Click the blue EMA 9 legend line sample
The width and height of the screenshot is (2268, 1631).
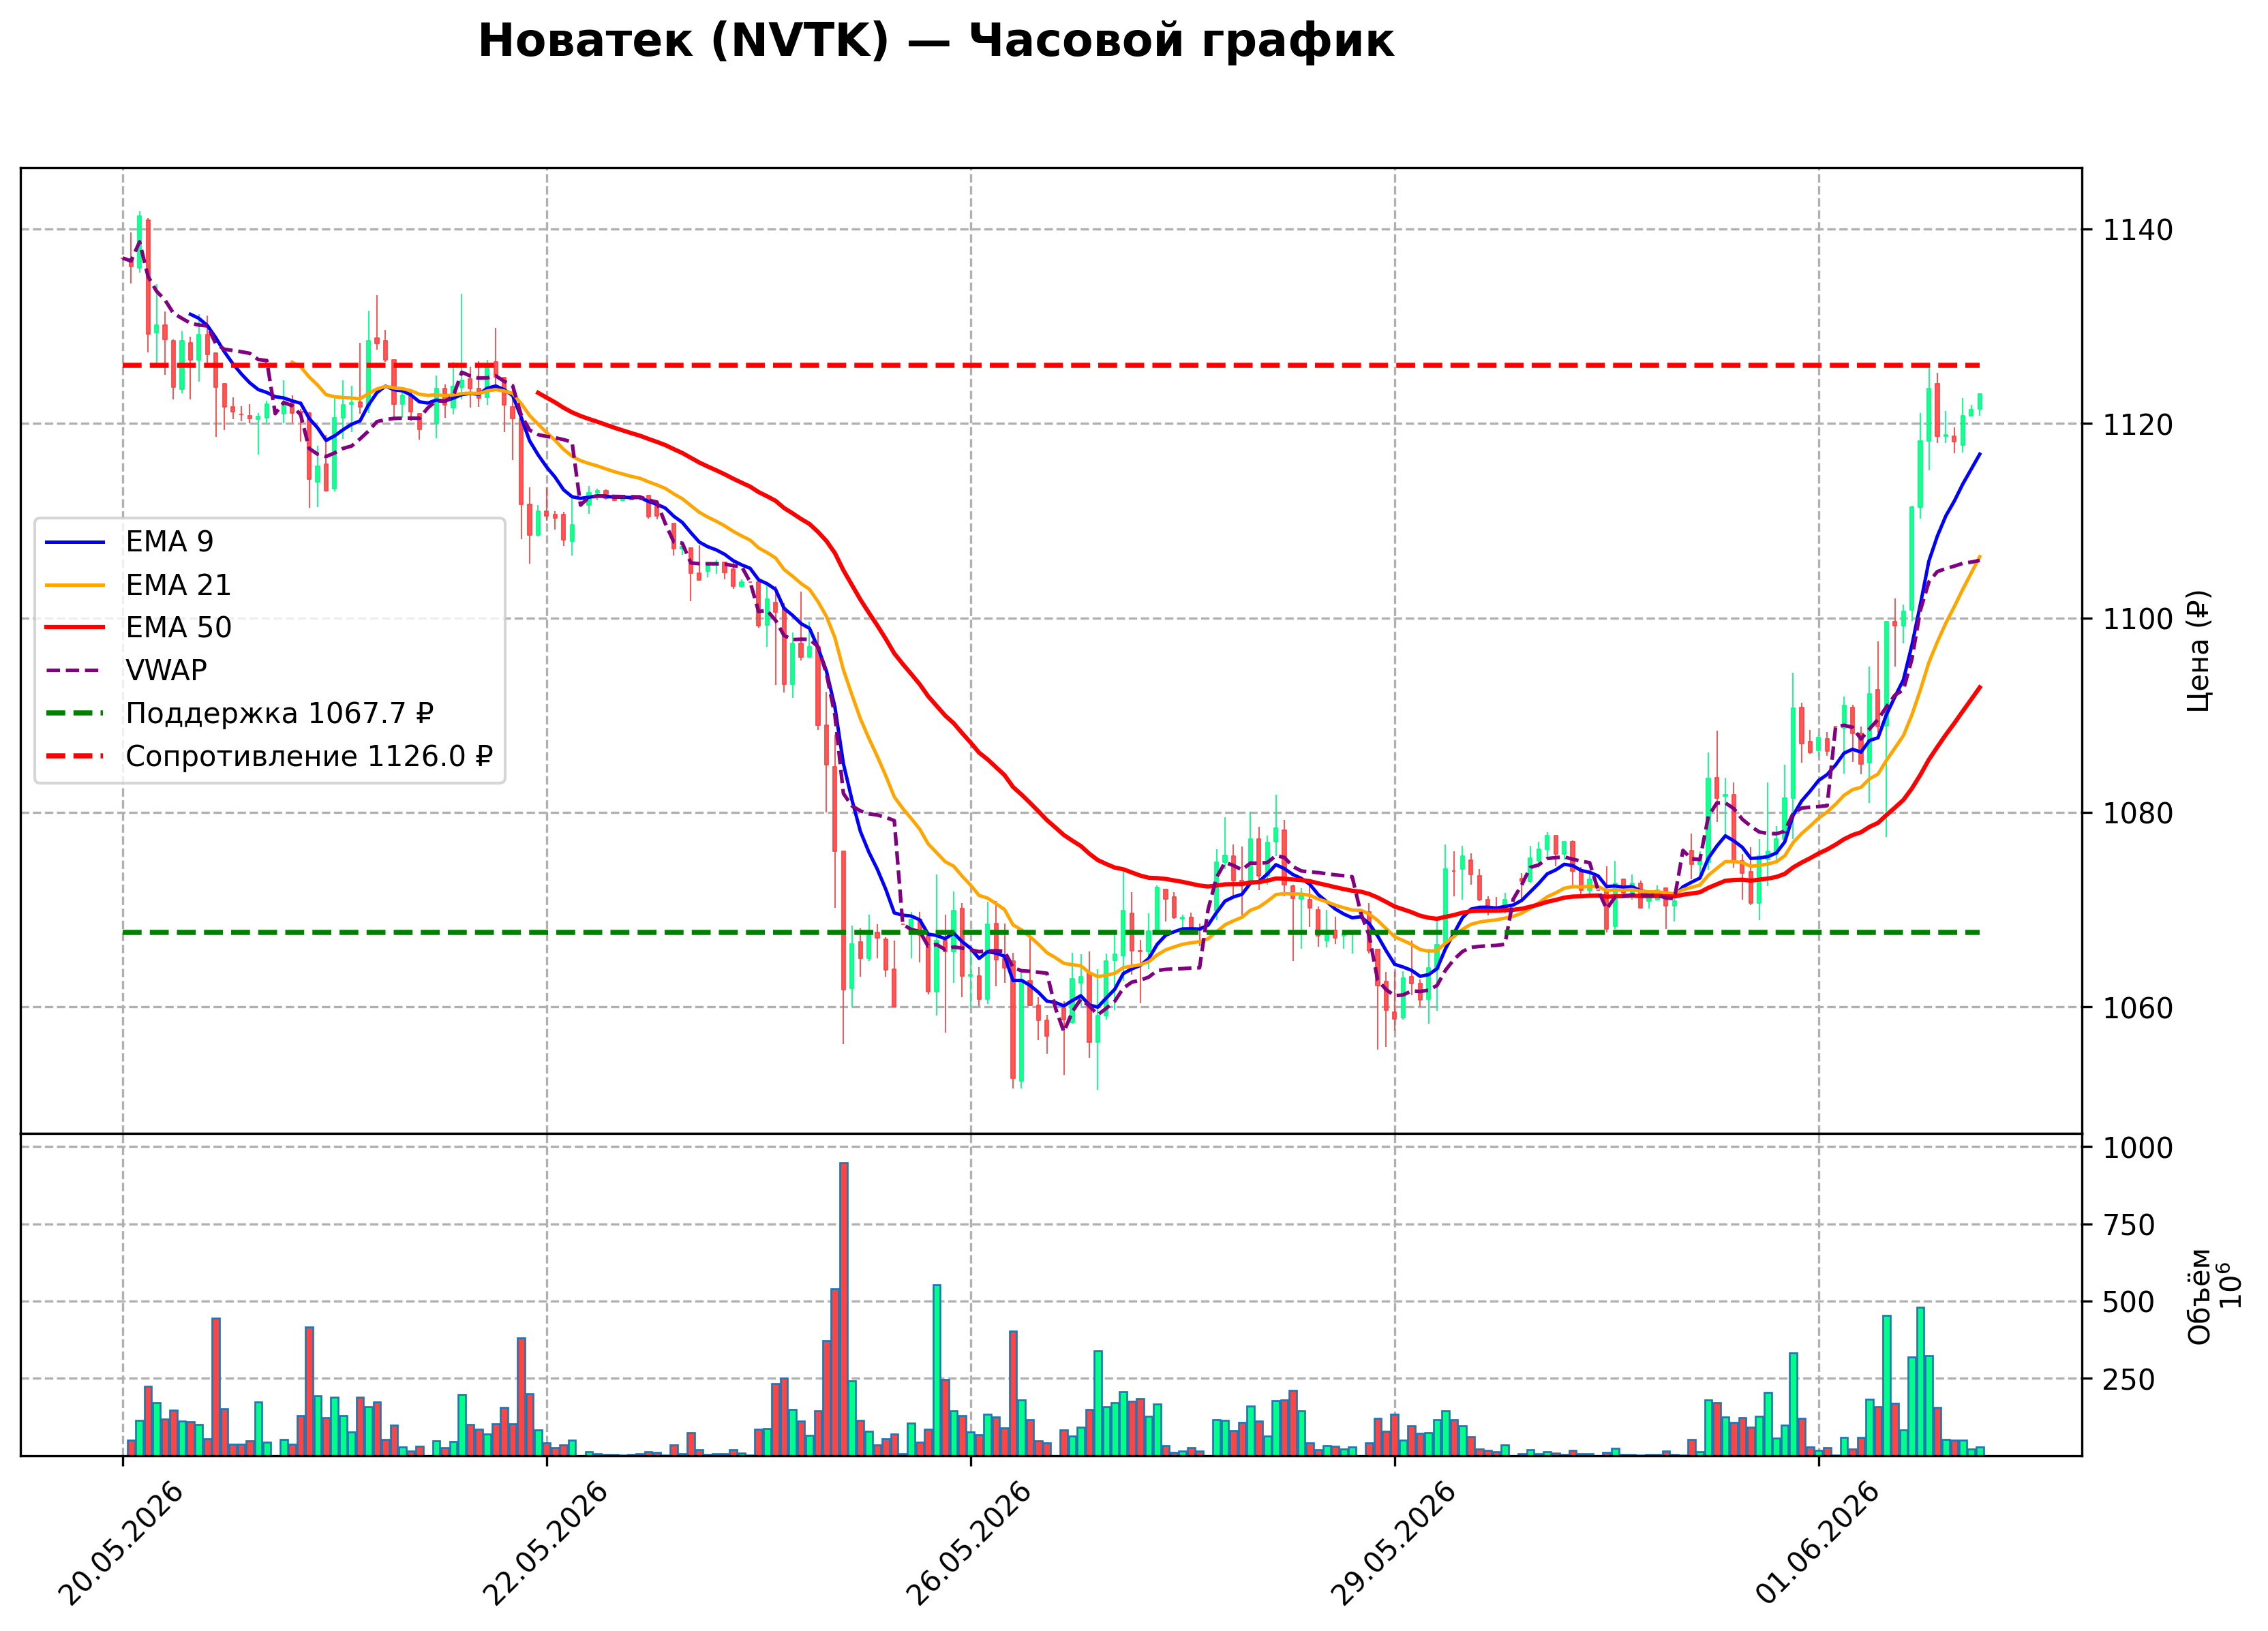75,542
